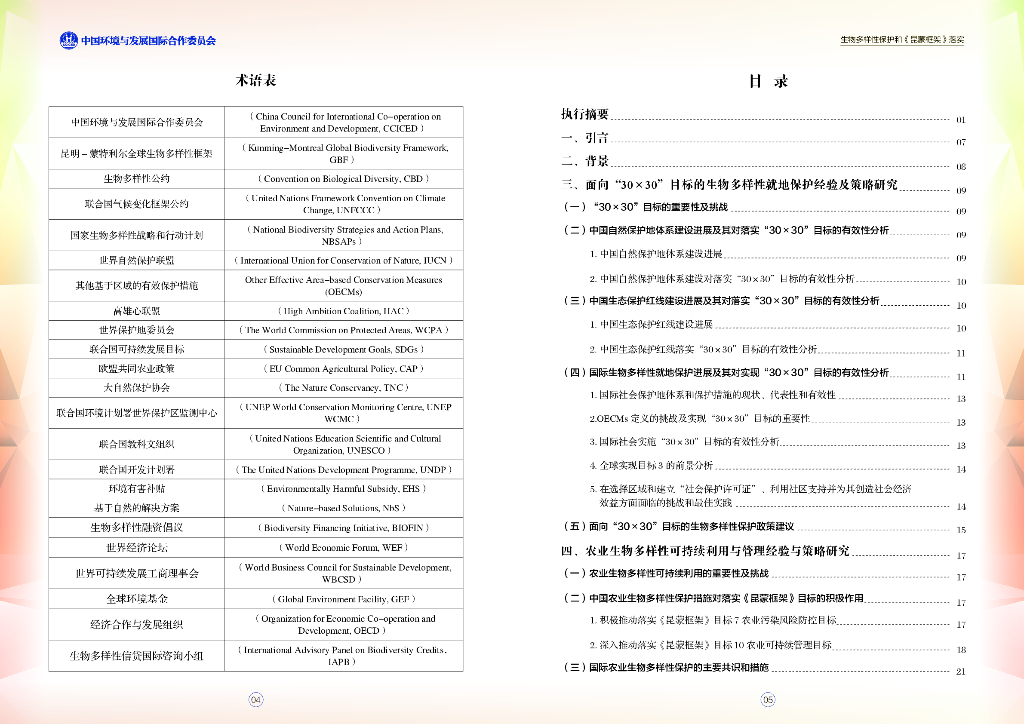Image resolution: width=1024 pixels, height=724 pixels.
Task: Click the 目录 heading
Action: 768,82
